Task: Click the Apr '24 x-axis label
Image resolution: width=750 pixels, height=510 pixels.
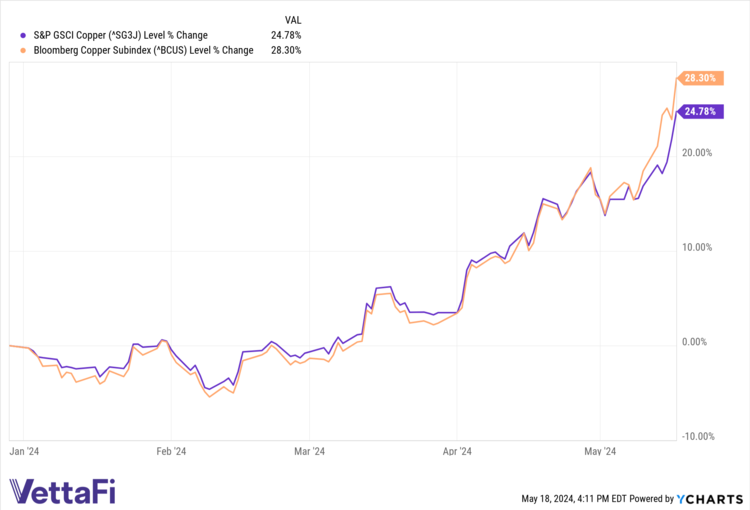Action: tap(457, 452)
